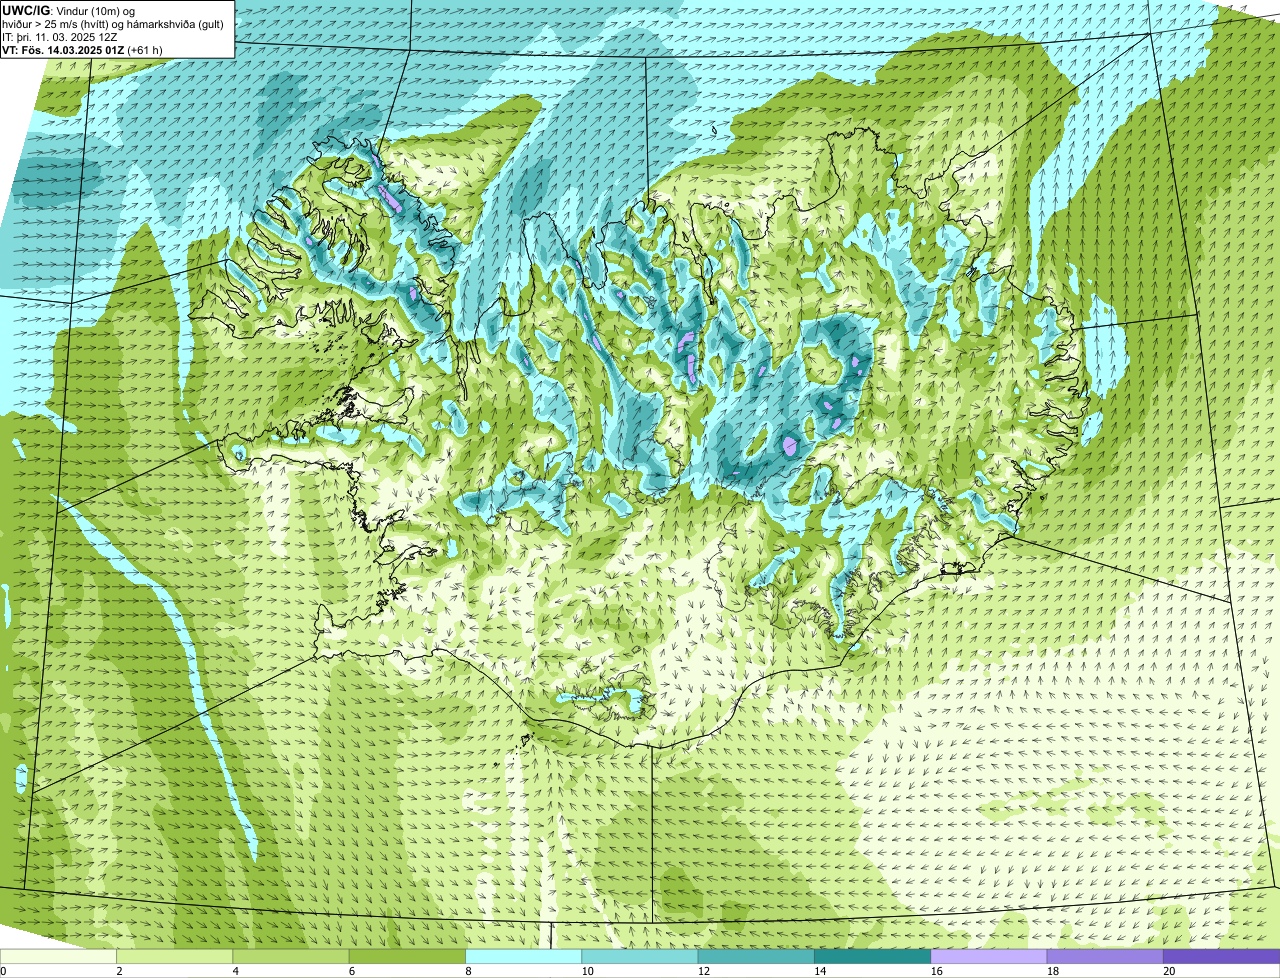Click the 8–10 m/s light cyan swatch

coord(523,956)
